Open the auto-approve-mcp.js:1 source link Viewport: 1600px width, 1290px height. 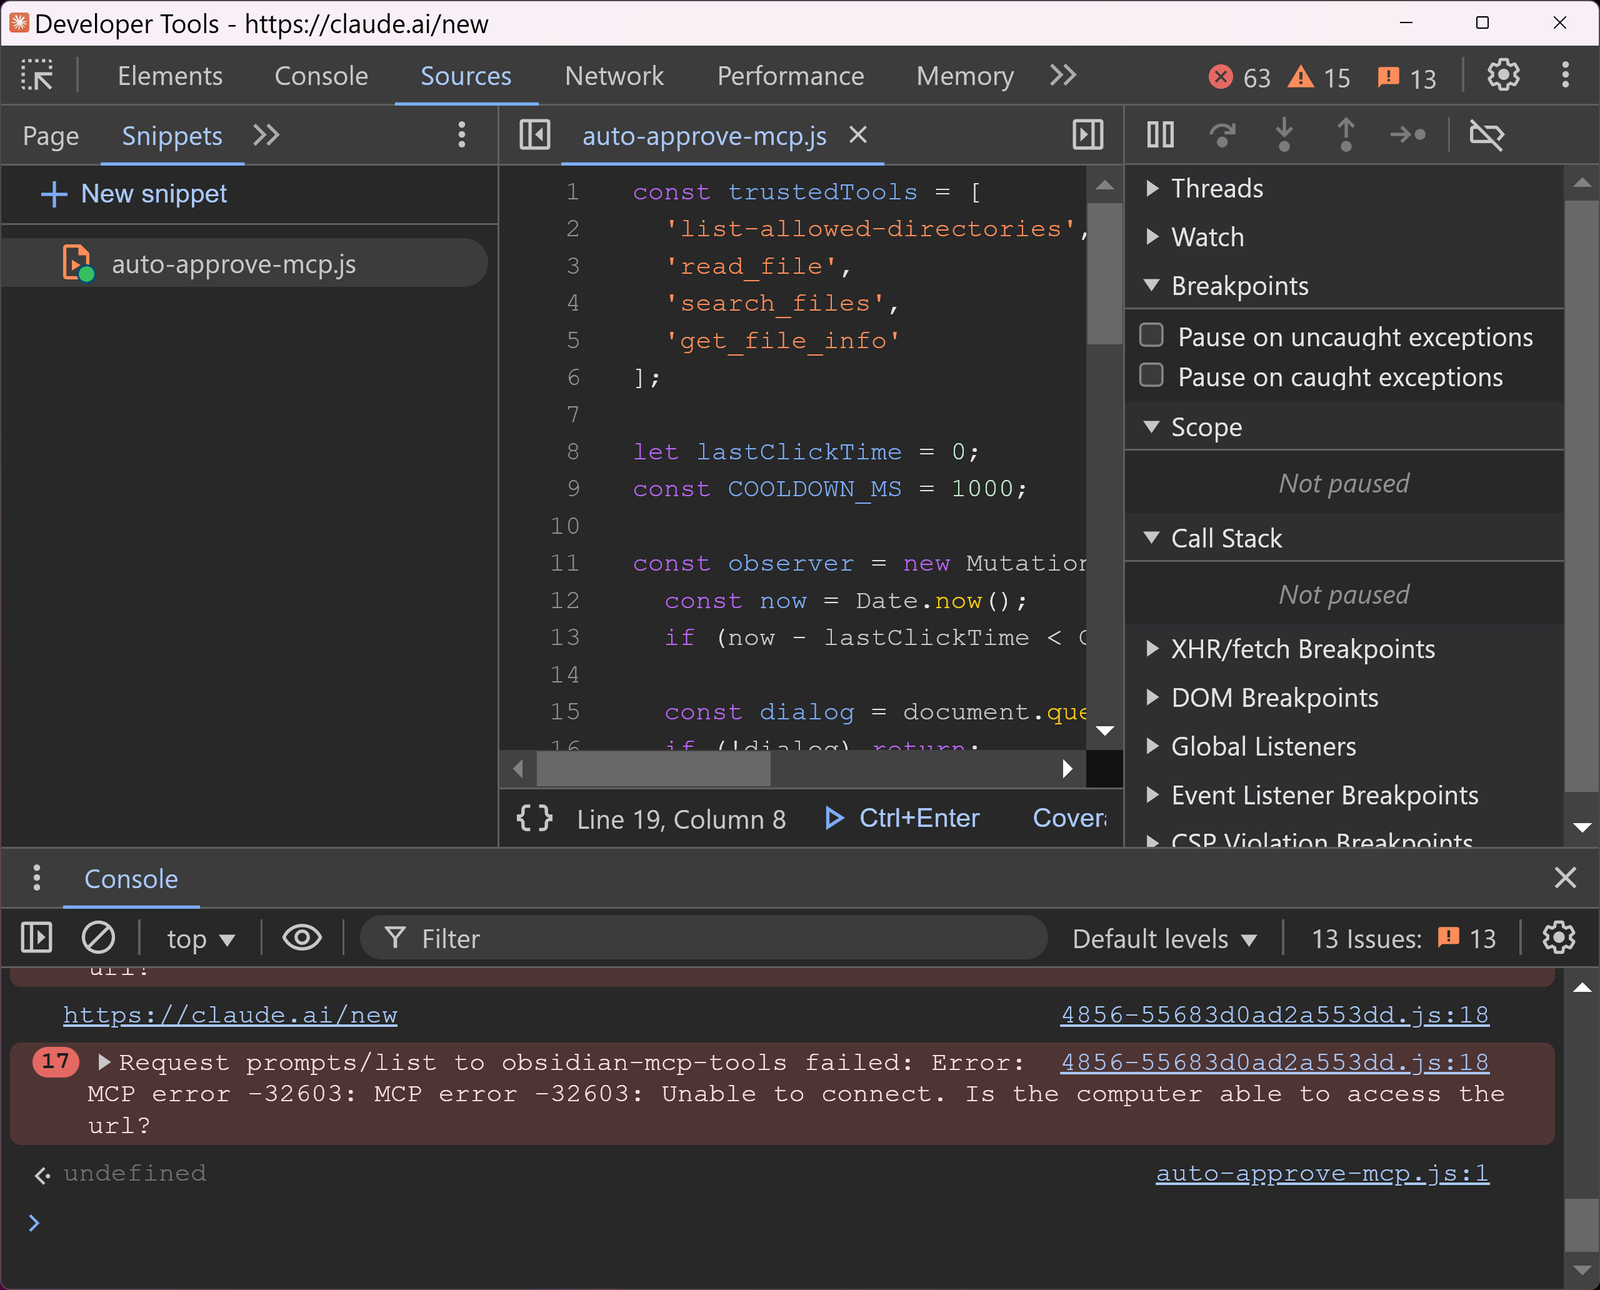tap(1322, 1173)
